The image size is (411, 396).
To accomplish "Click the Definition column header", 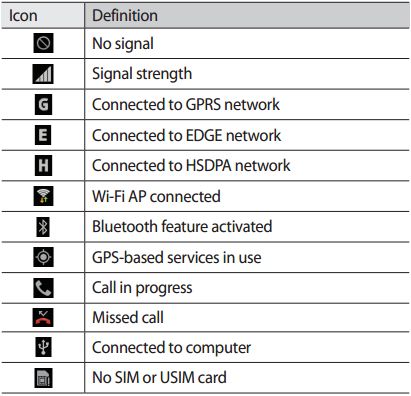I will pyautogui.click(x=125, y=15).
